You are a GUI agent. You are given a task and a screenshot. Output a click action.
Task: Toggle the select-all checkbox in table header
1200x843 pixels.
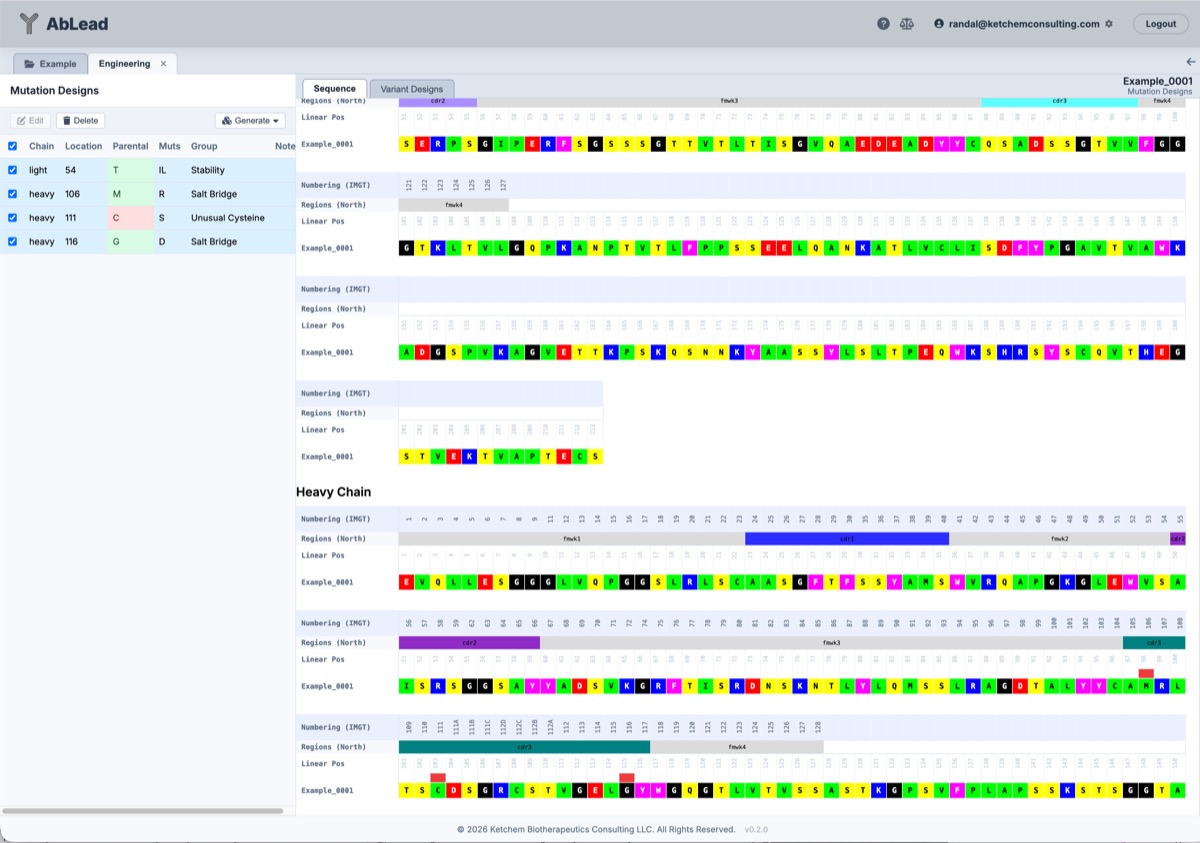coord(12,146)
